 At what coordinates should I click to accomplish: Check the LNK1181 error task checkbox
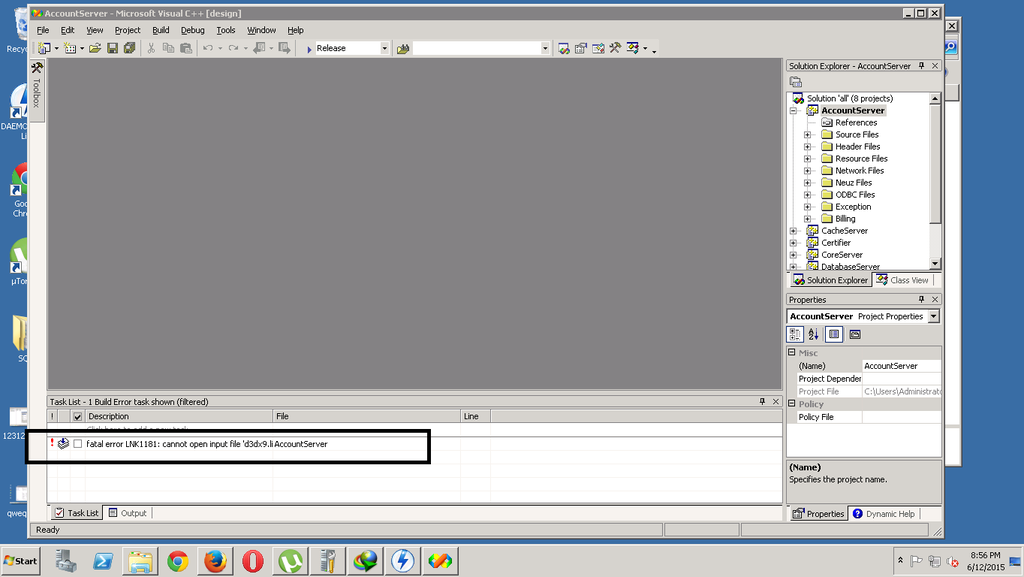(78, 444)
